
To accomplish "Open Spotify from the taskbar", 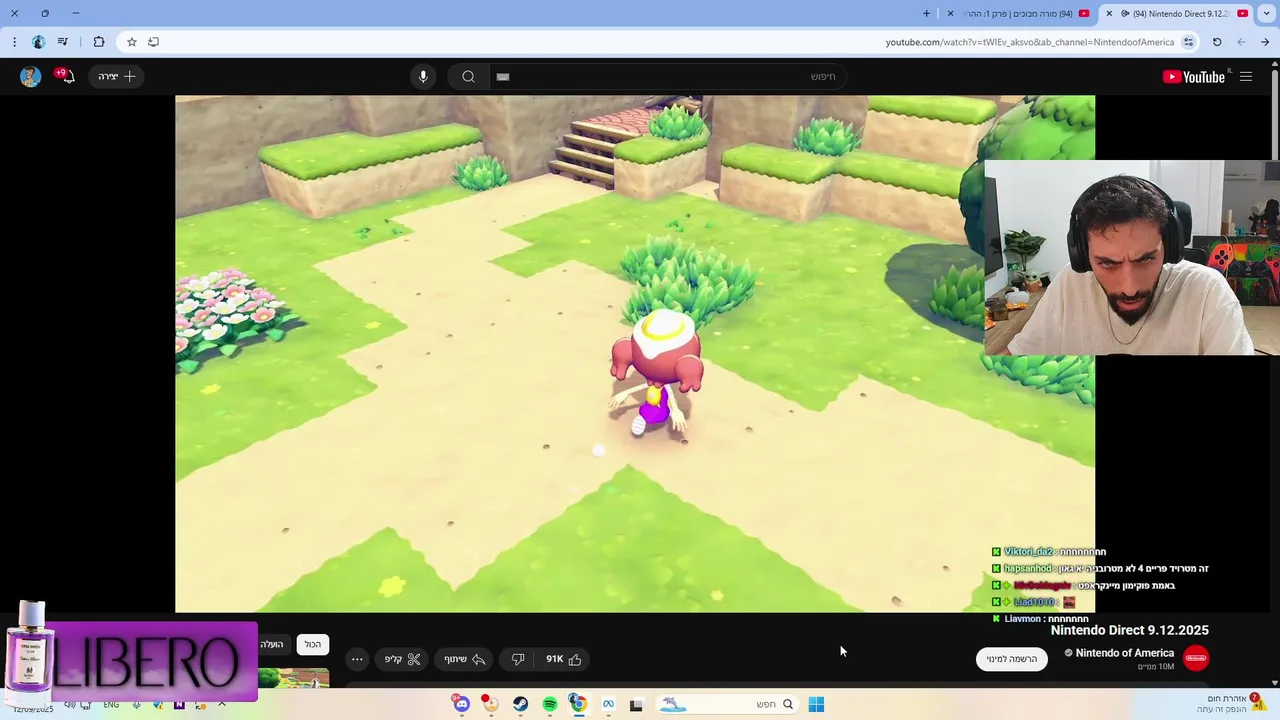I will [549, 705].
